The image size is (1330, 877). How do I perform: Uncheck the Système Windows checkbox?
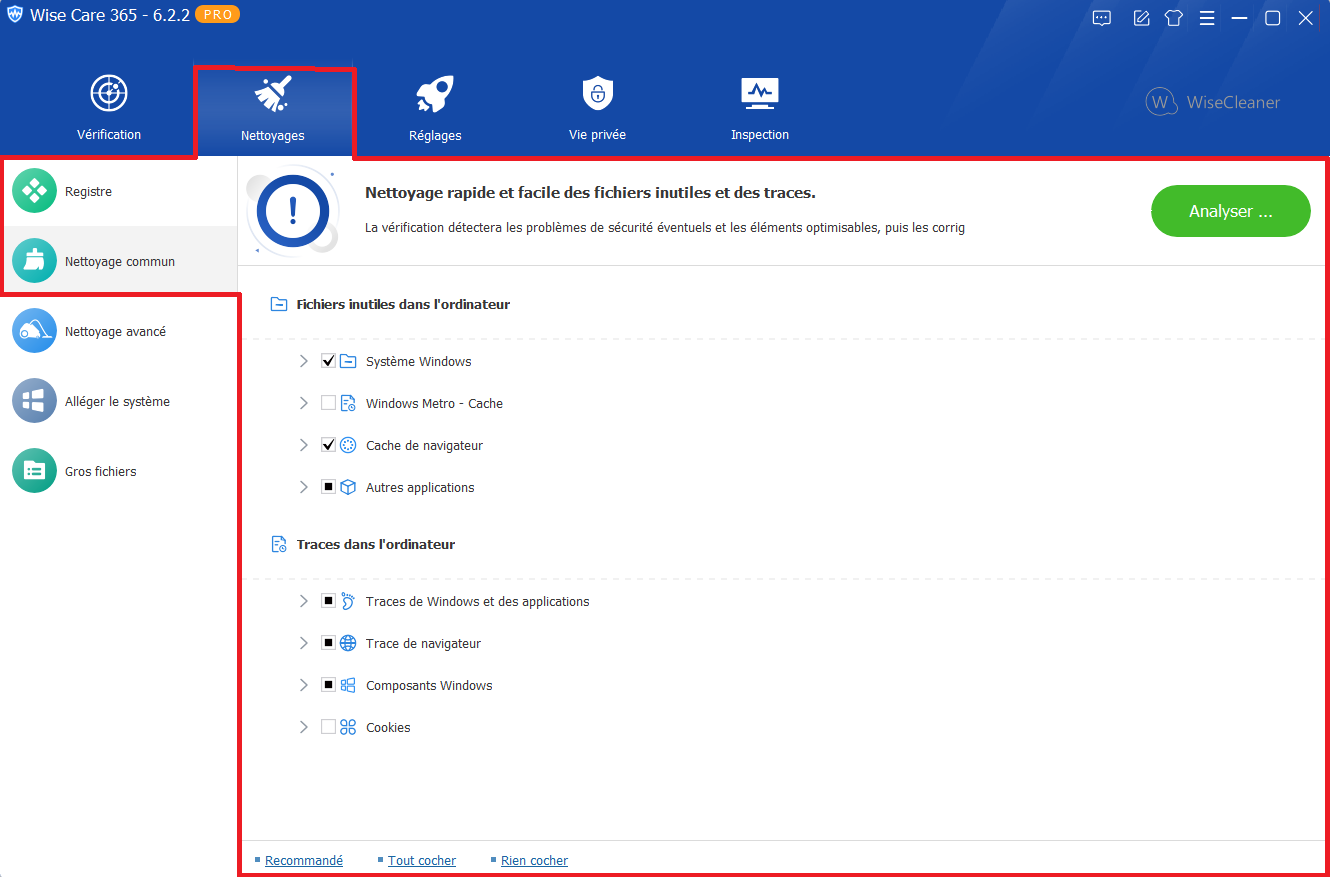click(328, 361)
